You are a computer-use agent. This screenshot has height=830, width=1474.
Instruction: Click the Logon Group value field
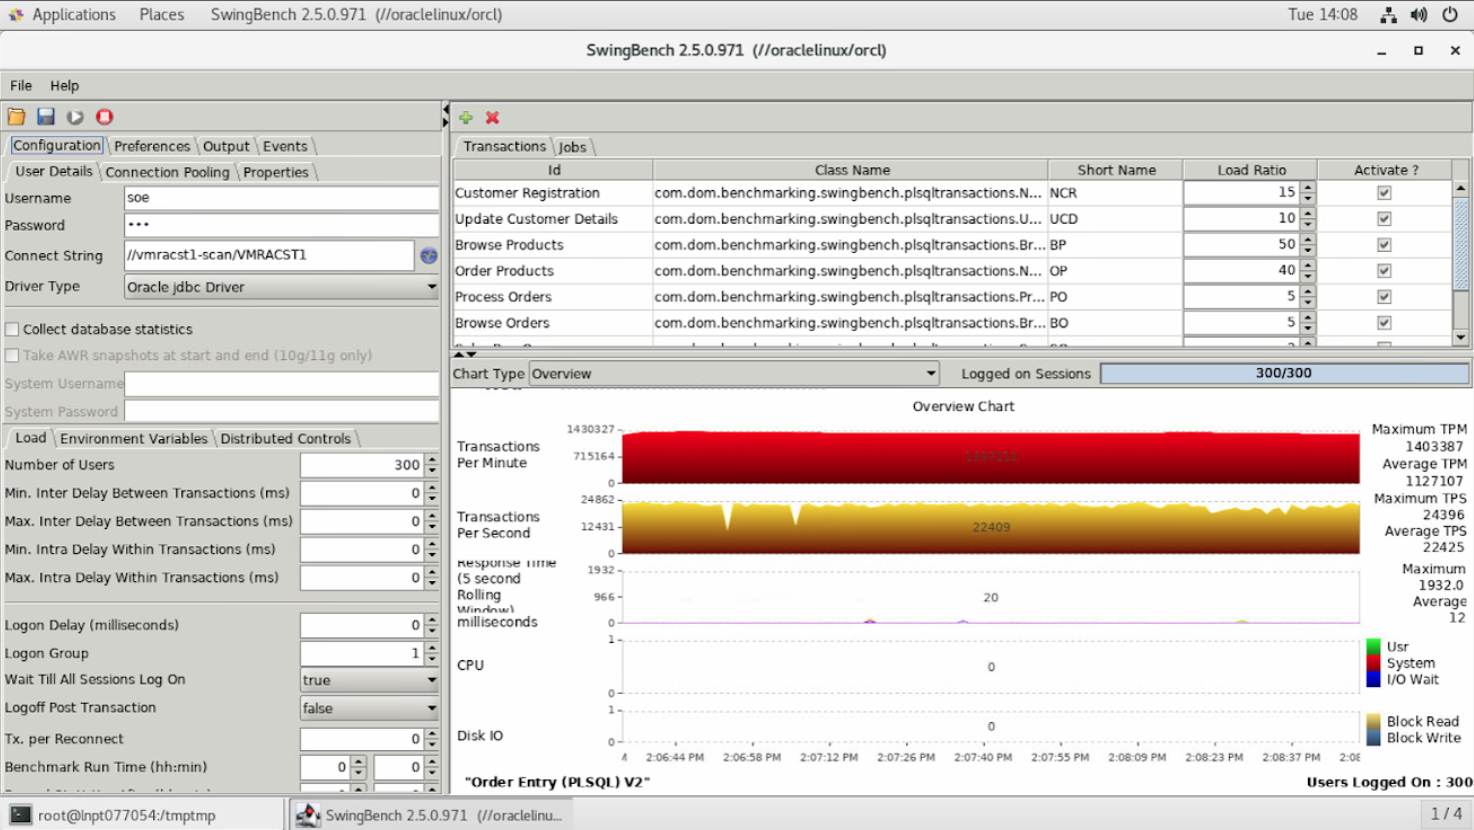pyautogui.click(x=362, y=653)
